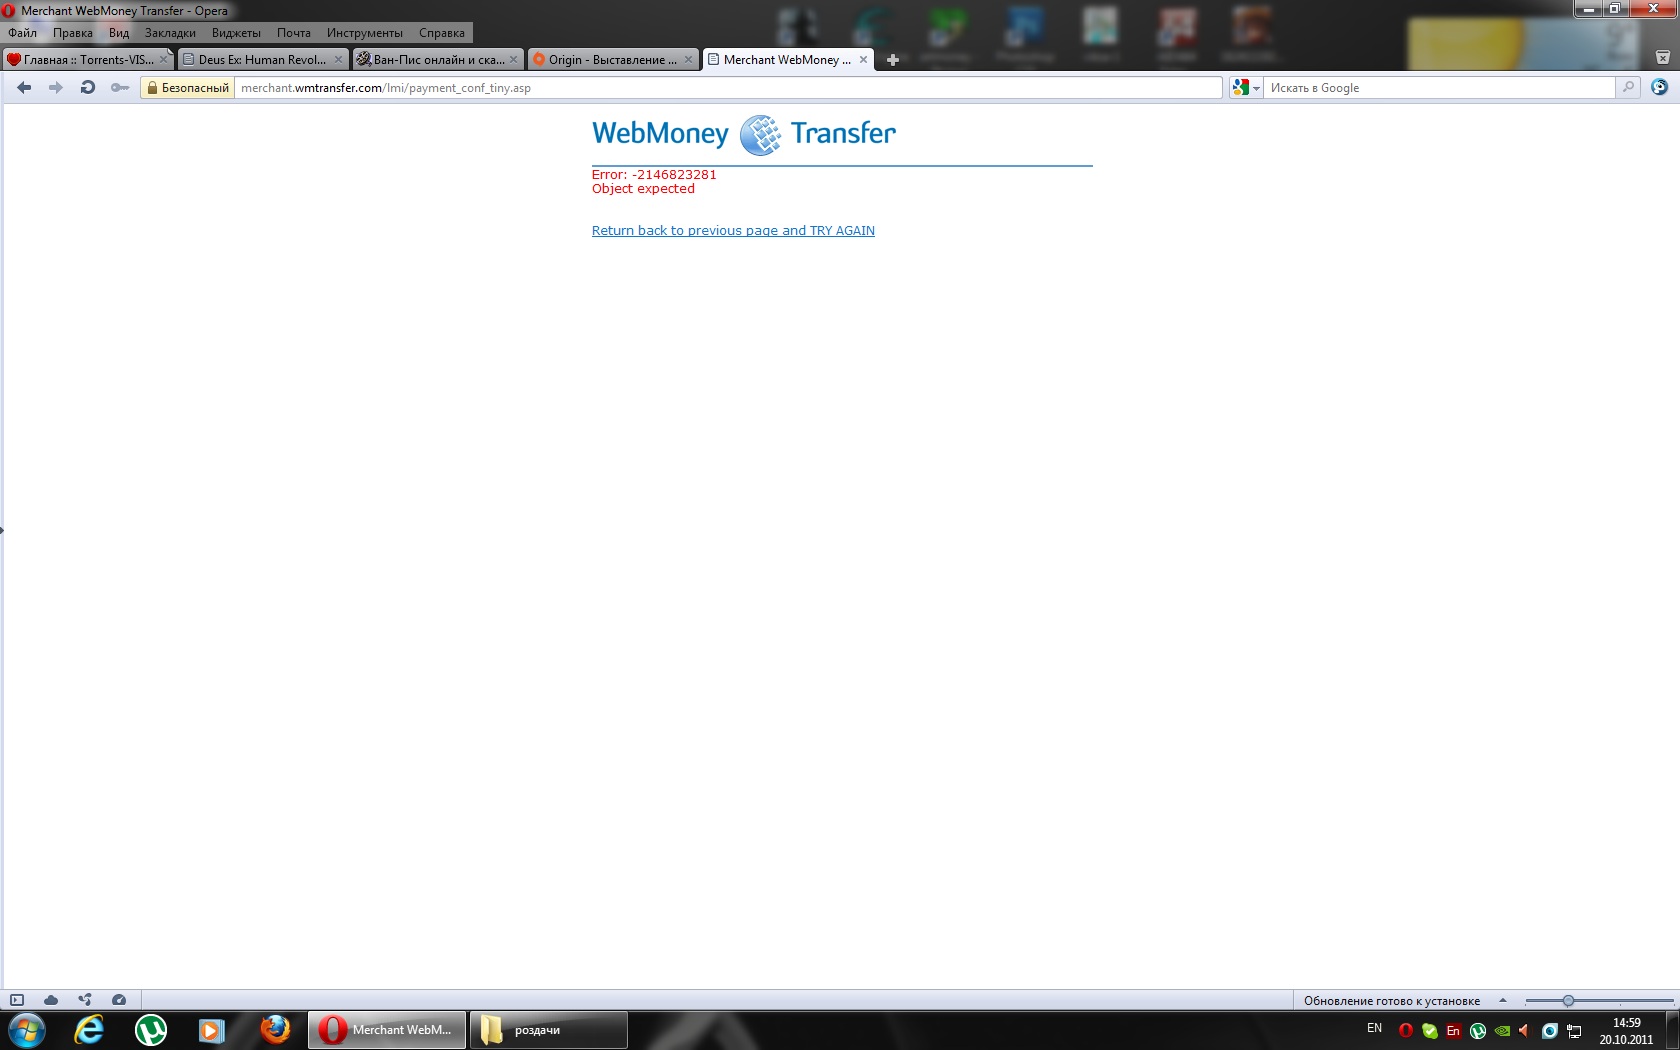The width and height of the screenshot is (1680, 1050).
Task: Open the Справка menu
Action: (442, 33)
